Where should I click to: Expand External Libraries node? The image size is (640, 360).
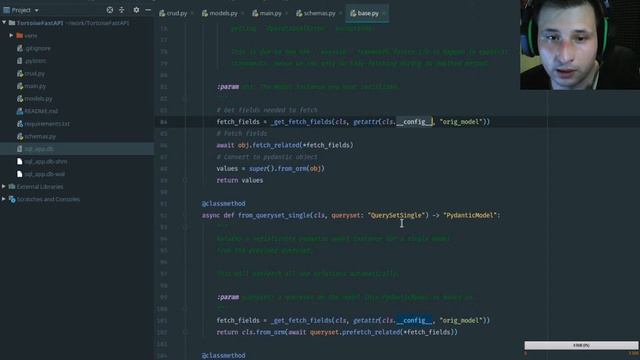tap(4, 187)
